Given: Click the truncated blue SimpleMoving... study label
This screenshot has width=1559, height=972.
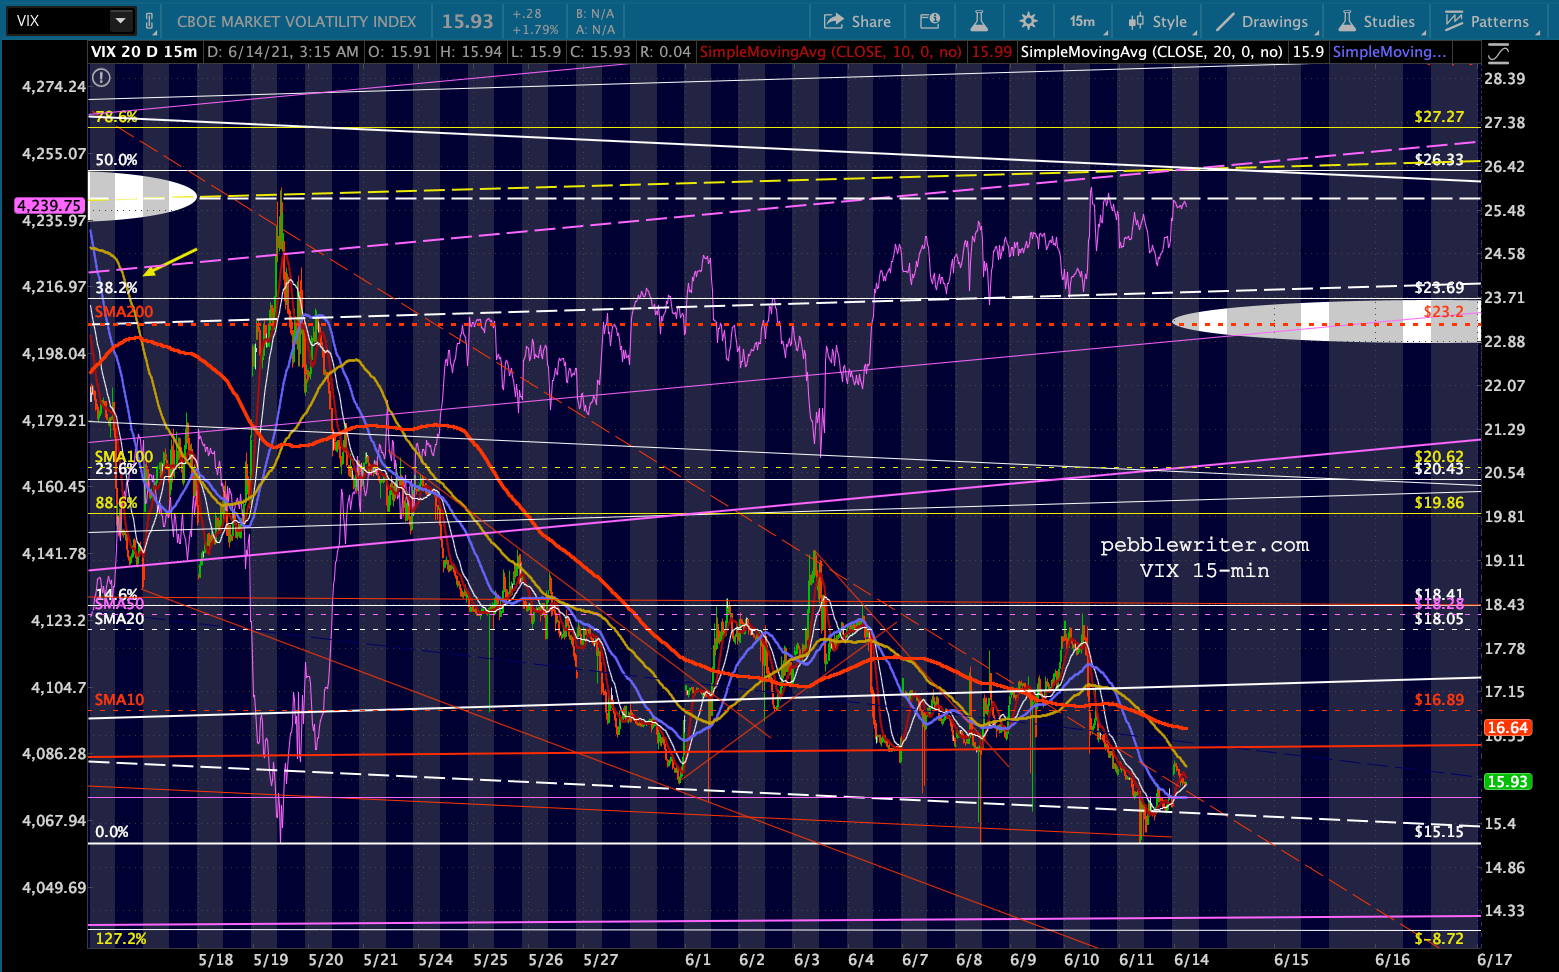Looking at the screenshot, I should [x=1388, y=52].
